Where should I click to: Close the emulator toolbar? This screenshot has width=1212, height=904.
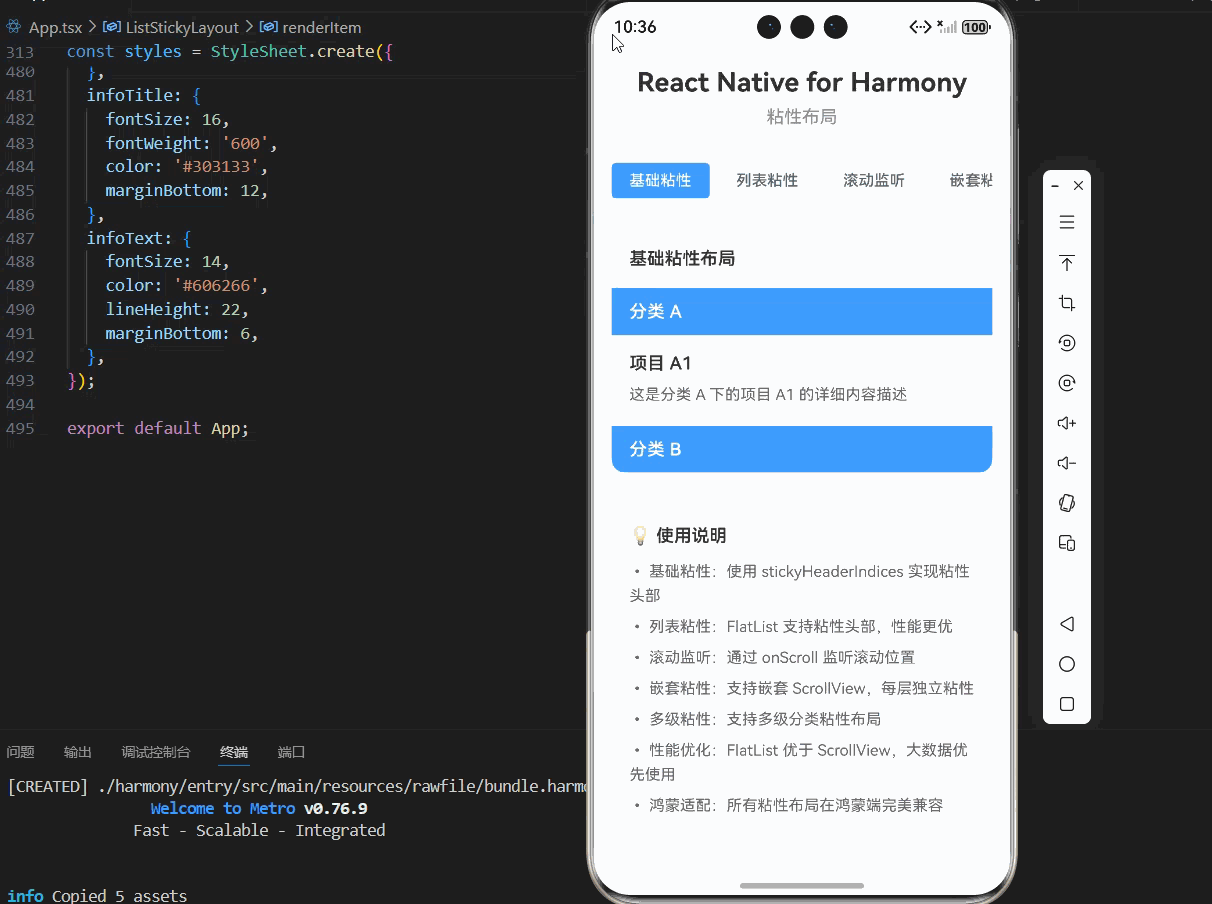tap(1078, 186)
